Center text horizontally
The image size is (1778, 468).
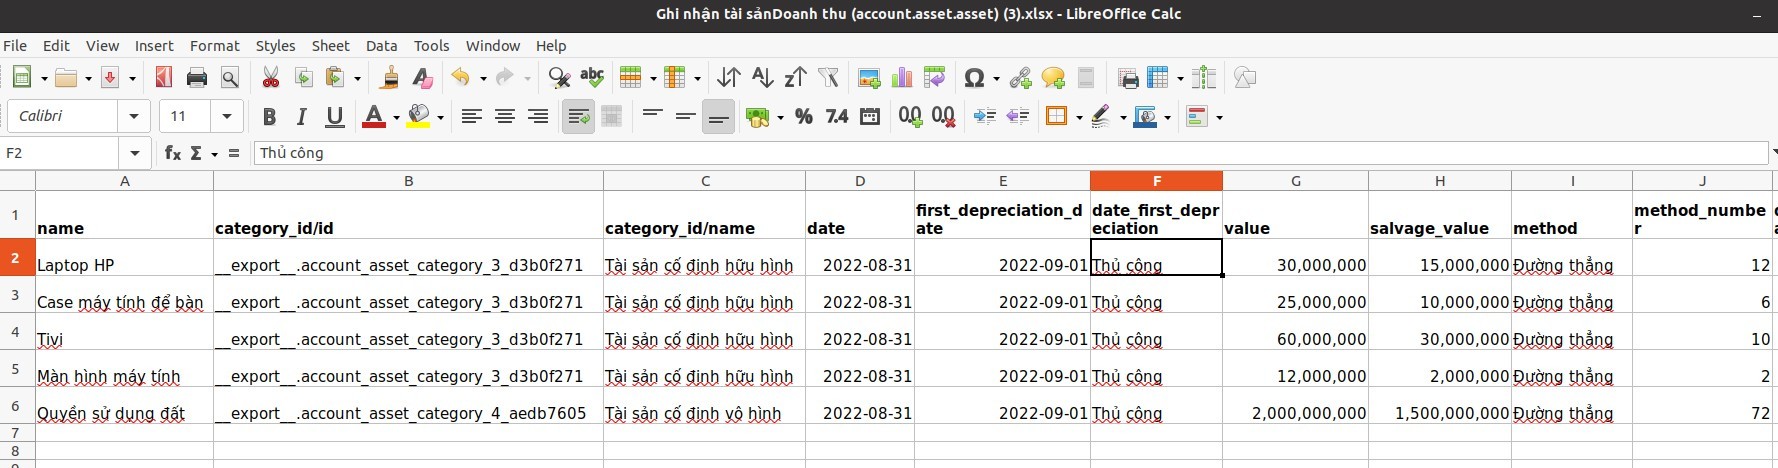[504, 117]
